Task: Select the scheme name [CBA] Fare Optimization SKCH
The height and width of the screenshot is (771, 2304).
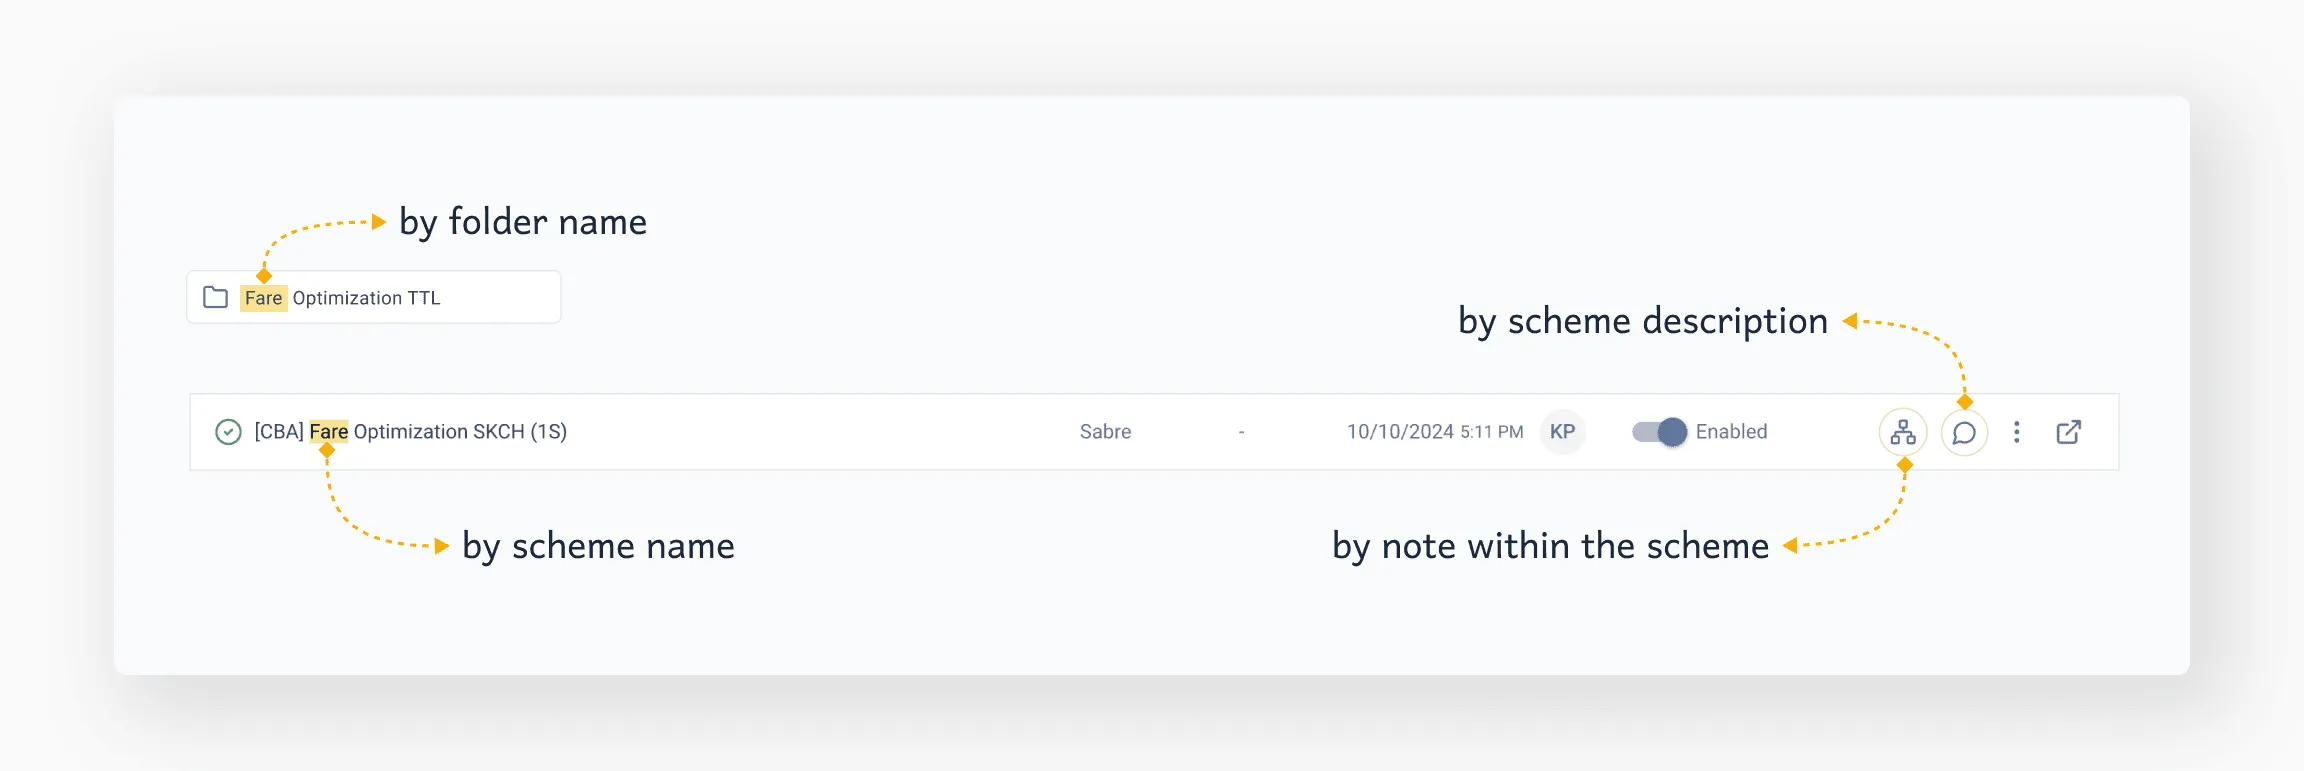Action: coord(410,431)
